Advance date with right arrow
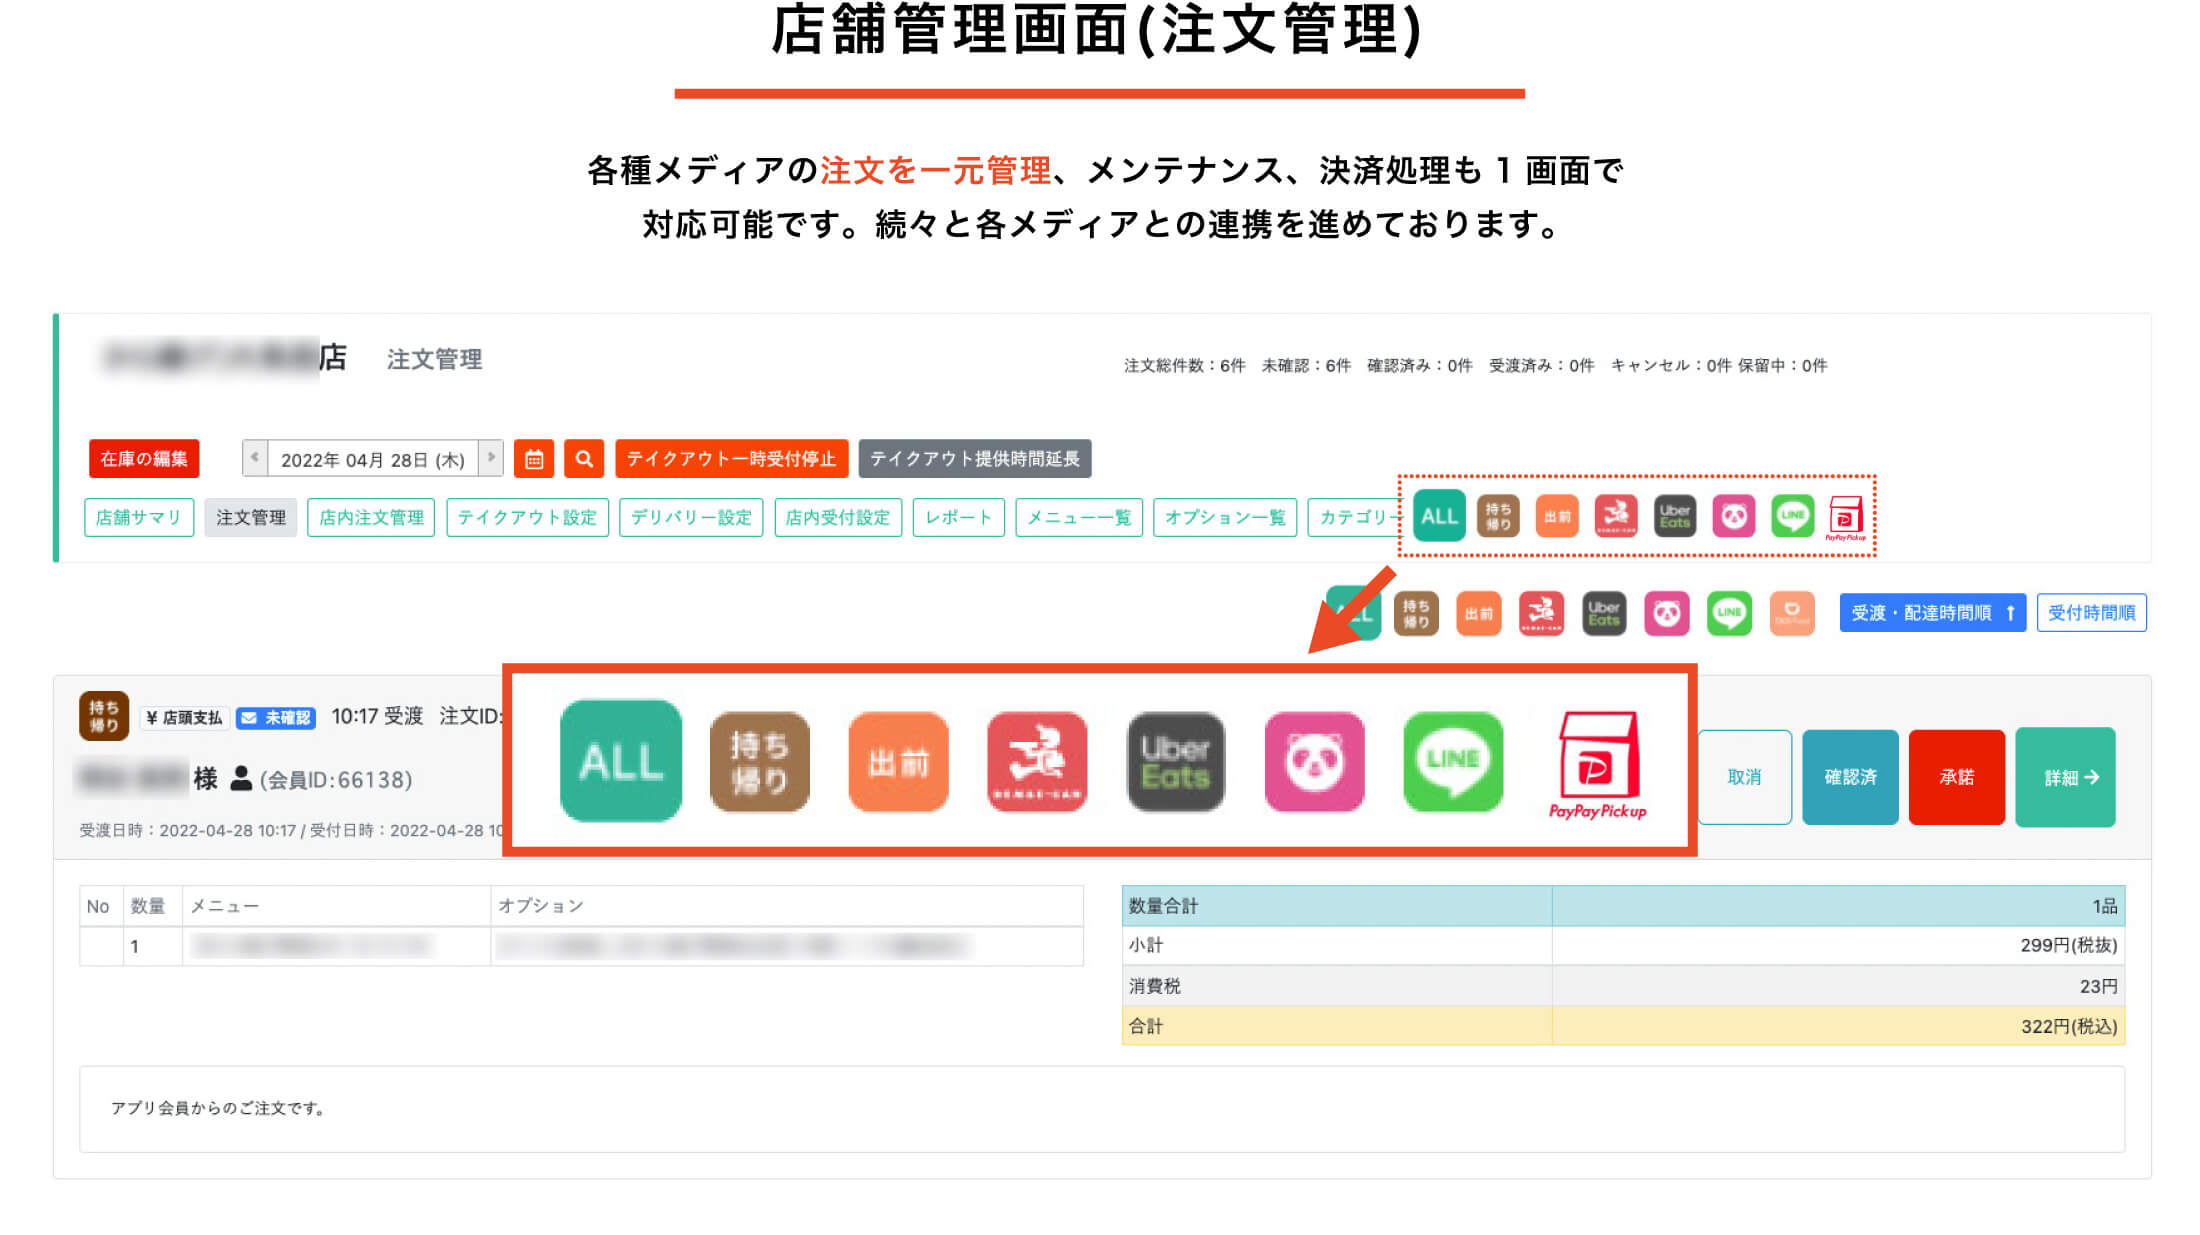Image resolution: width=2200 pixels, height=1235 pixels. pyautogui.click(x=491, y=458)
